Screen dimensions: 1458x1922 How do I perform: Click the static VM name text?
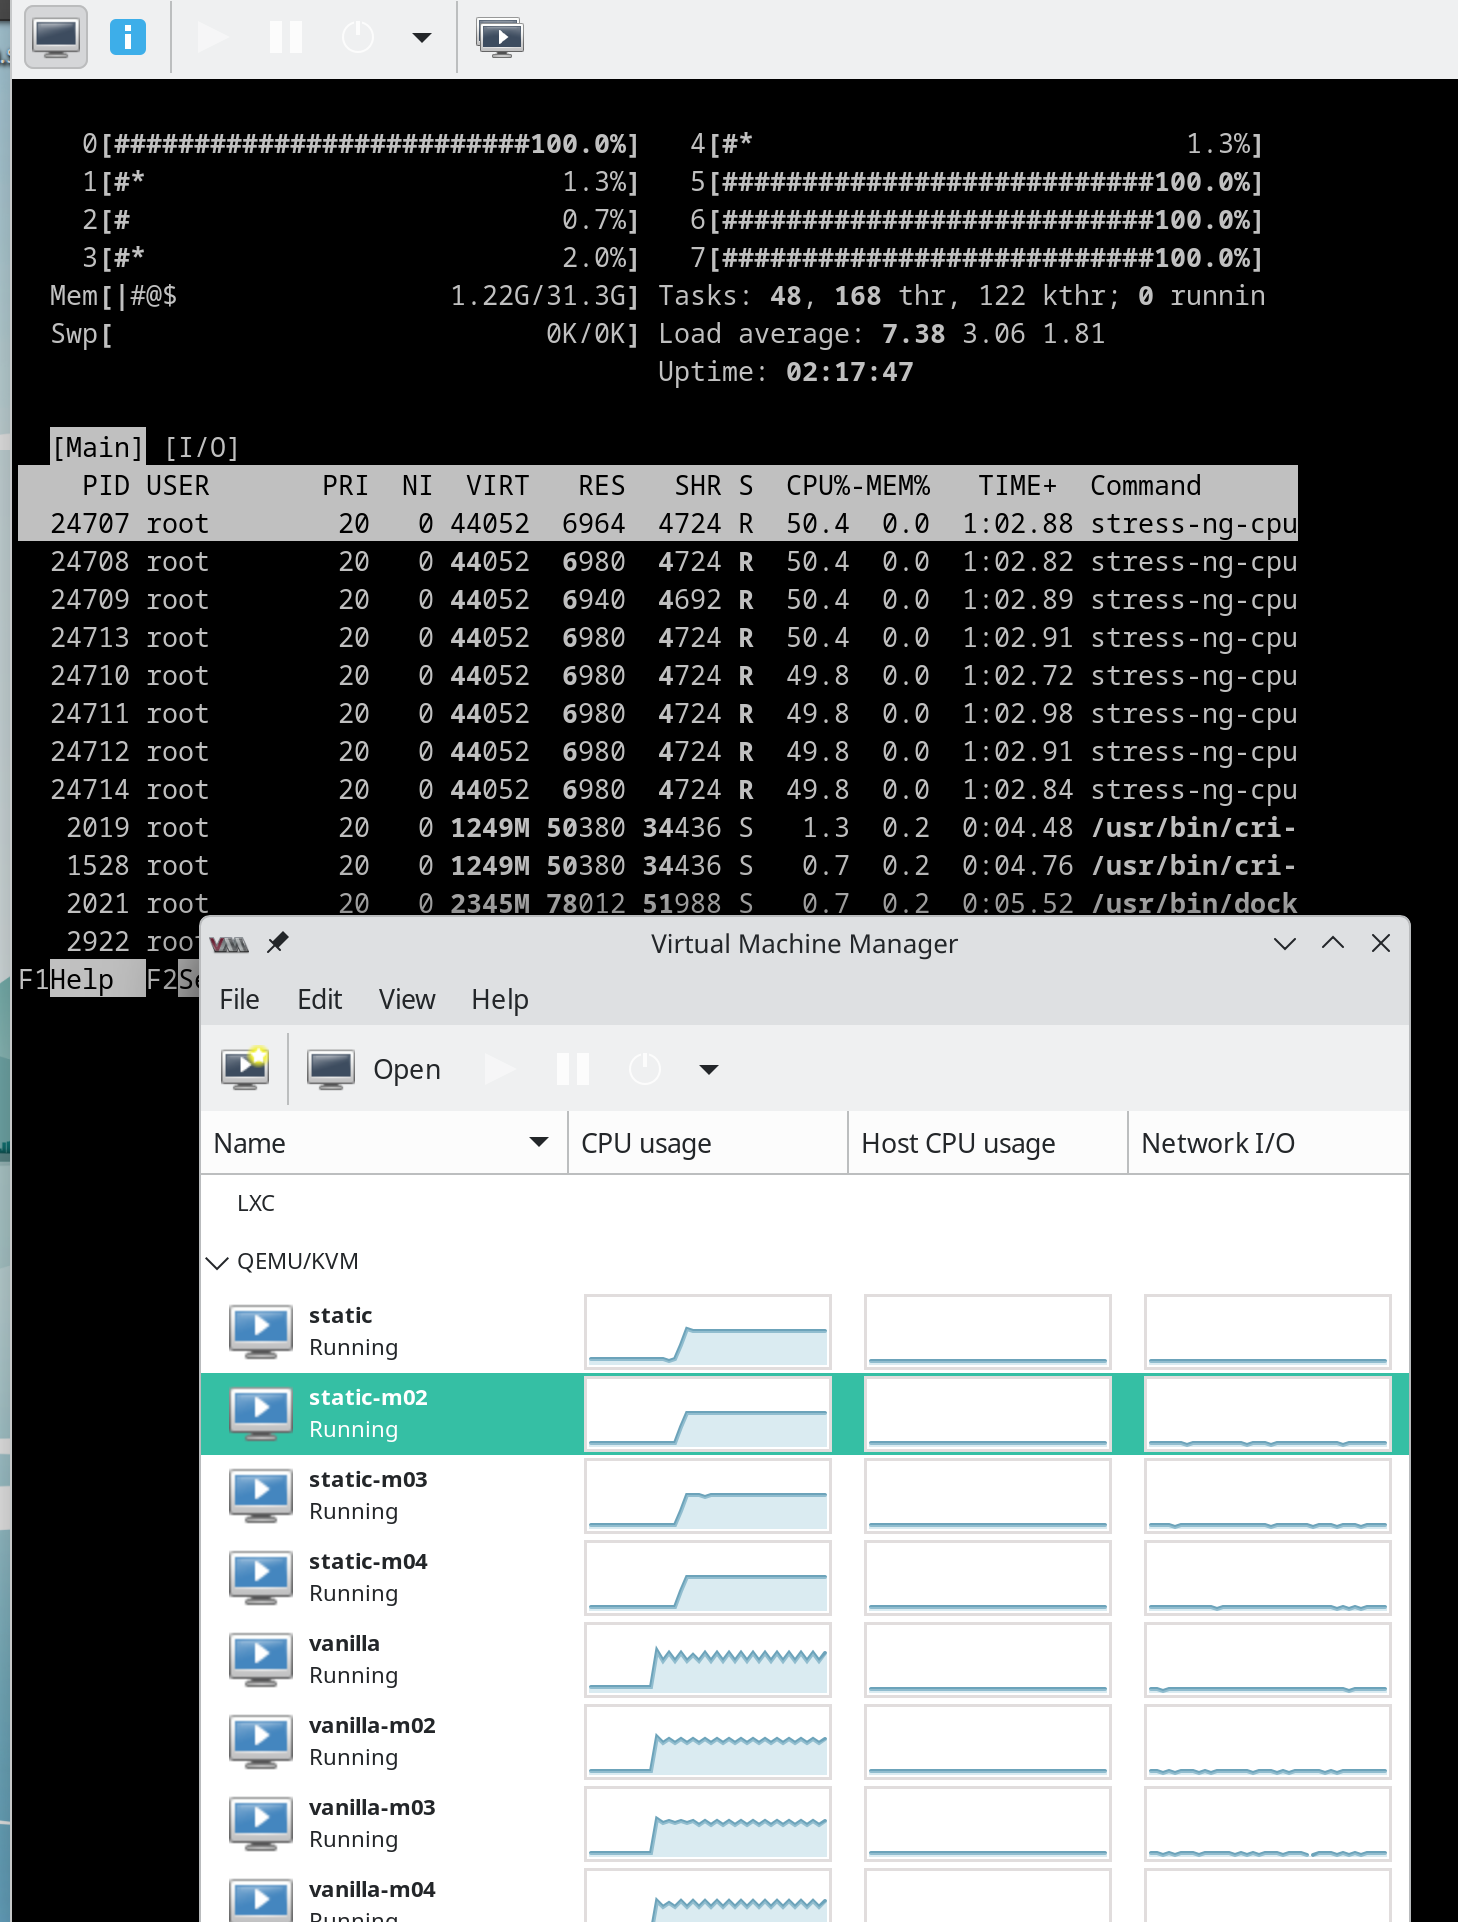coord(341,1315)
